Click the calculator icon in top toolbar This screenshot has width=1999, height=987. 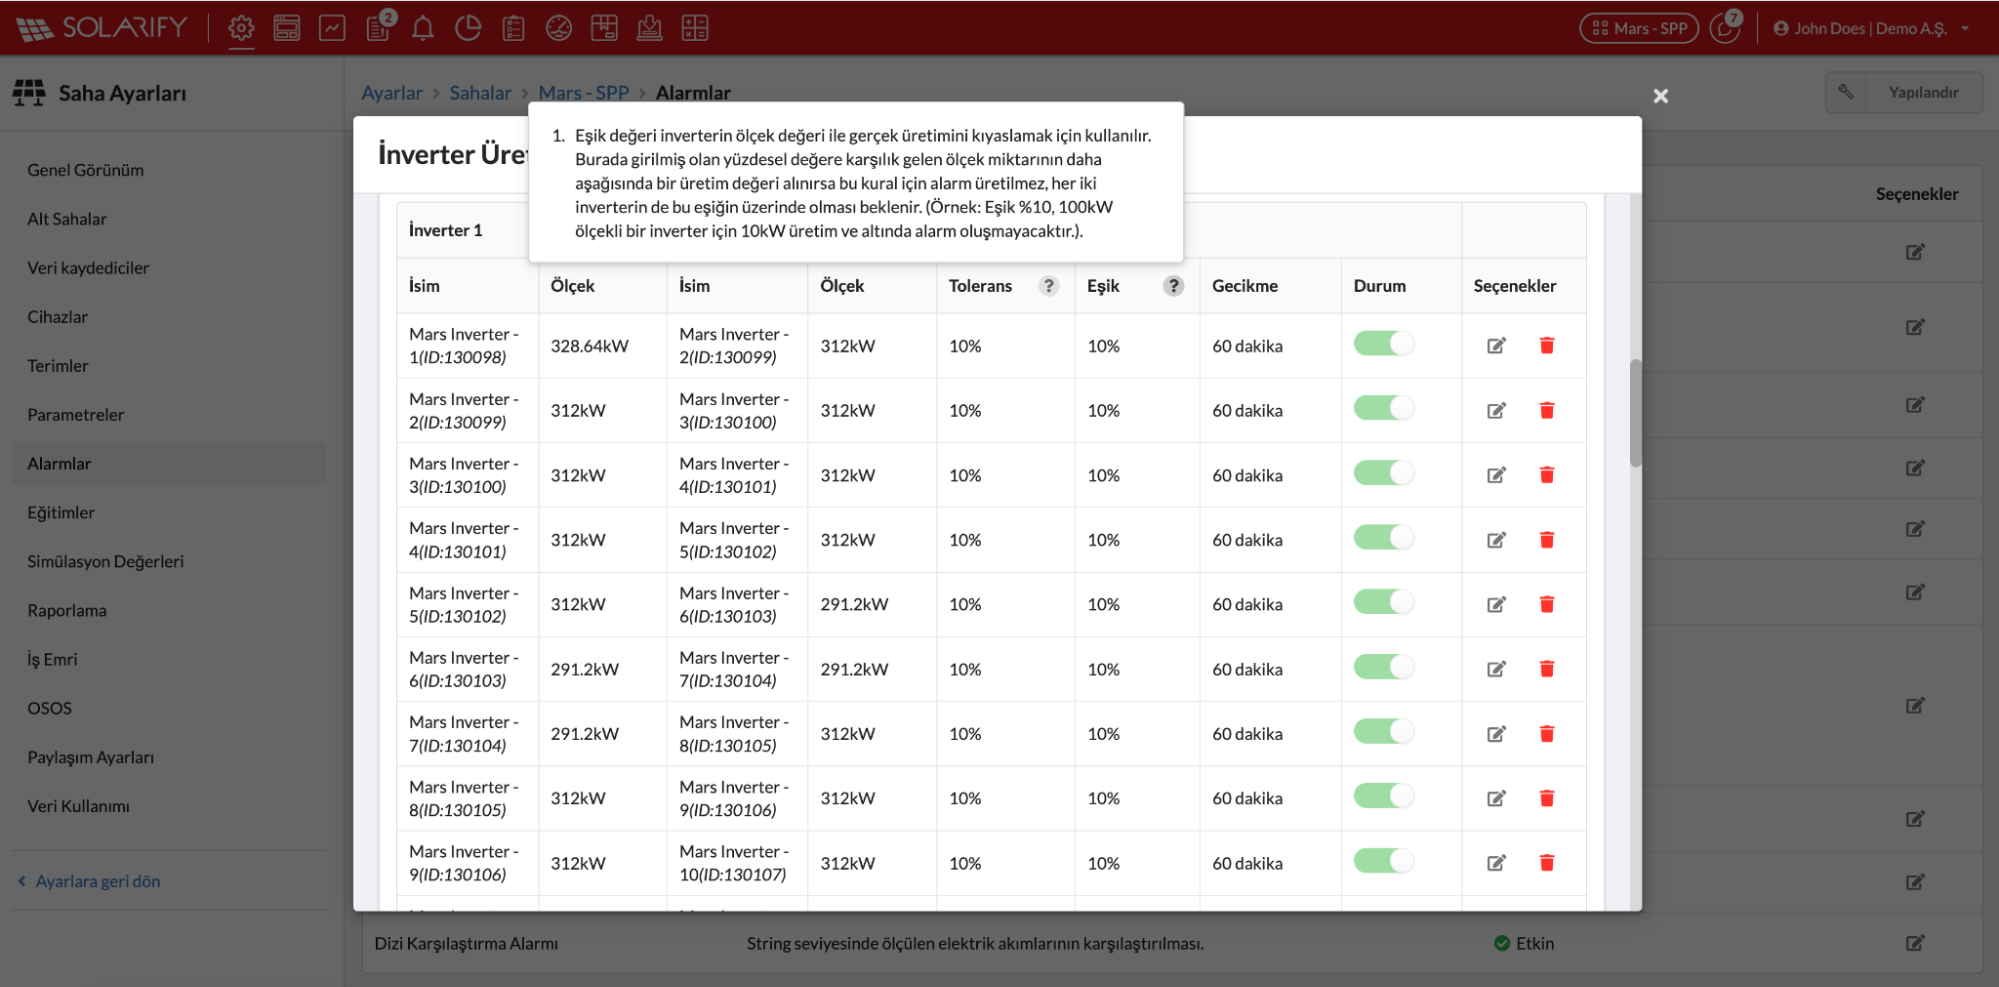(695, 28)
